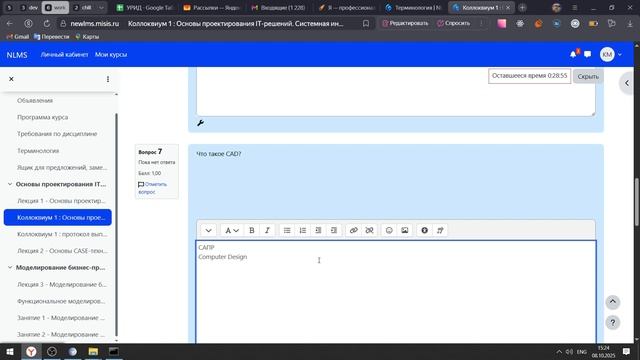Open Лекция 2 - Основы CASE in sidebar
This screenshot has height=360, width=640.
(62, 251)
